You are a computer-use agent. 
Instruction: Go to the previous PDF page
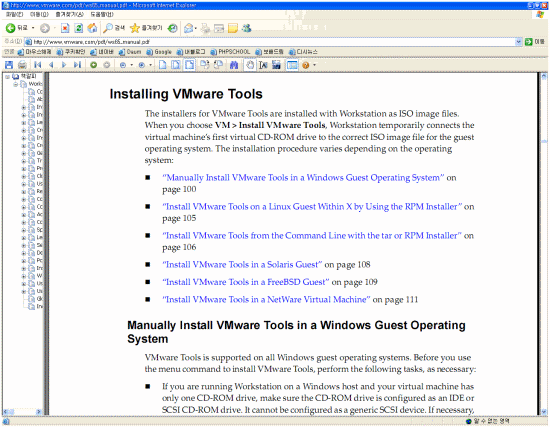point(51,65)
